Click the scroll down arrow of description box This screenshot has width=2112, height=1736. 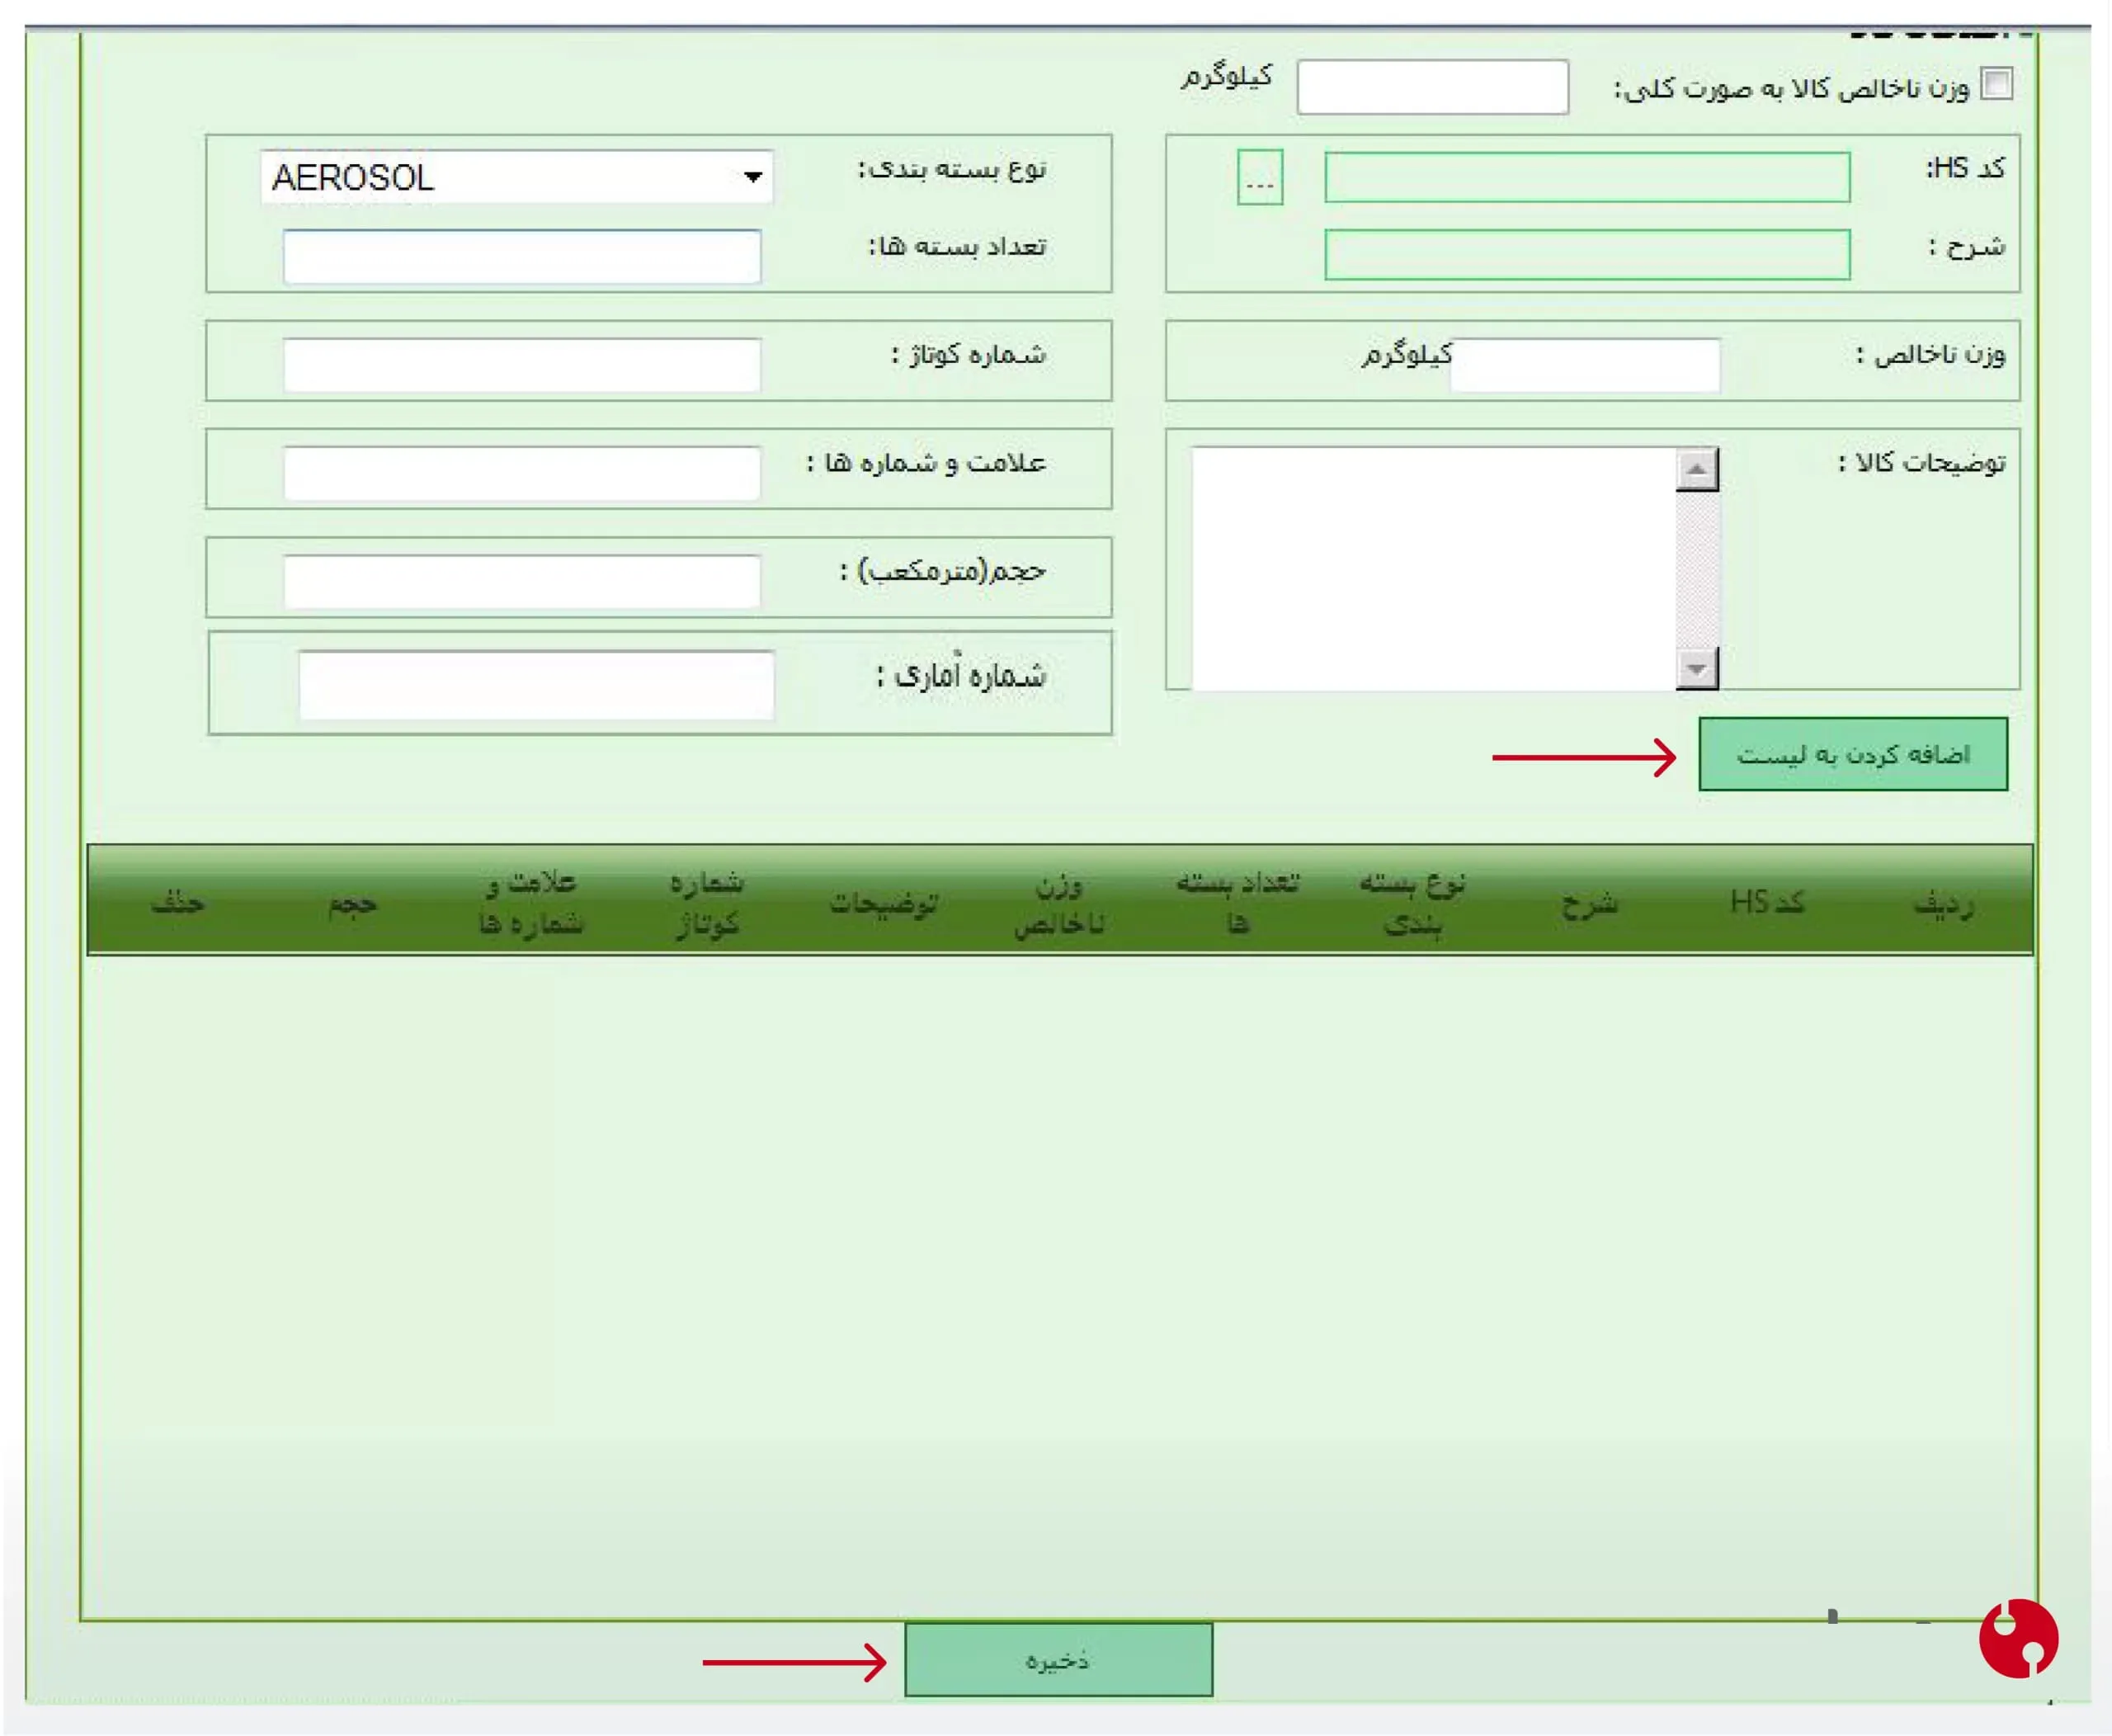1697,668
